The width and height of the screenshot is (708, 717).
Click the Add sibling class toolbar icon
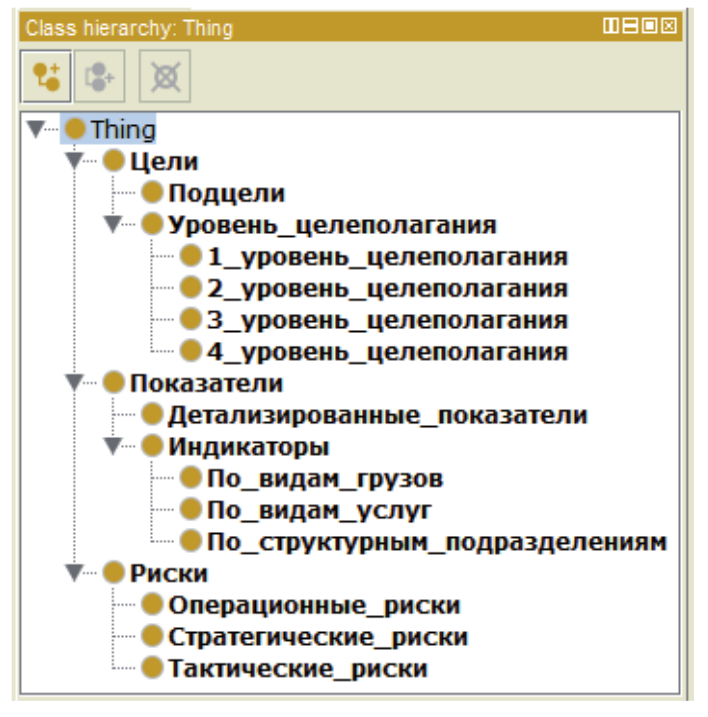coord(104,76)
